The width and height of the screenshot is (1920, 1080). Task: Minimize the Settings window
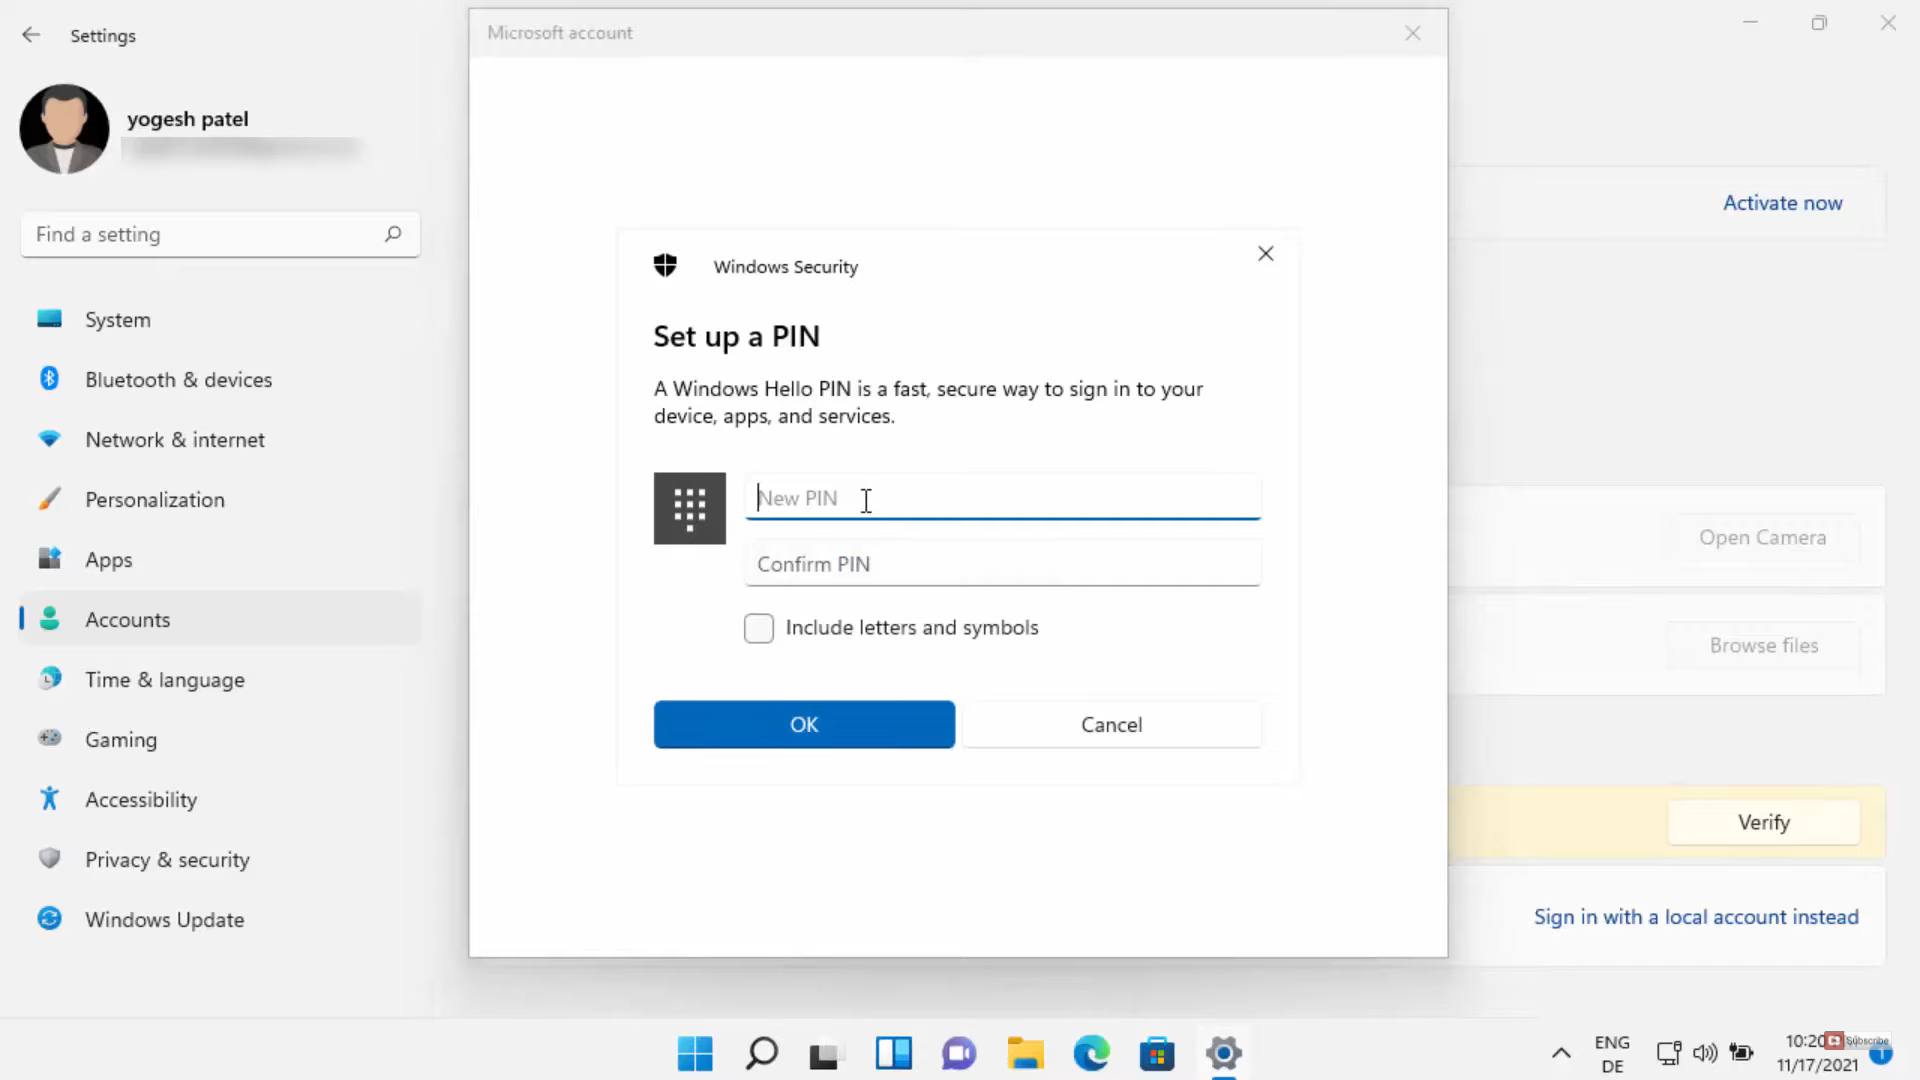tap(1750, 23)
